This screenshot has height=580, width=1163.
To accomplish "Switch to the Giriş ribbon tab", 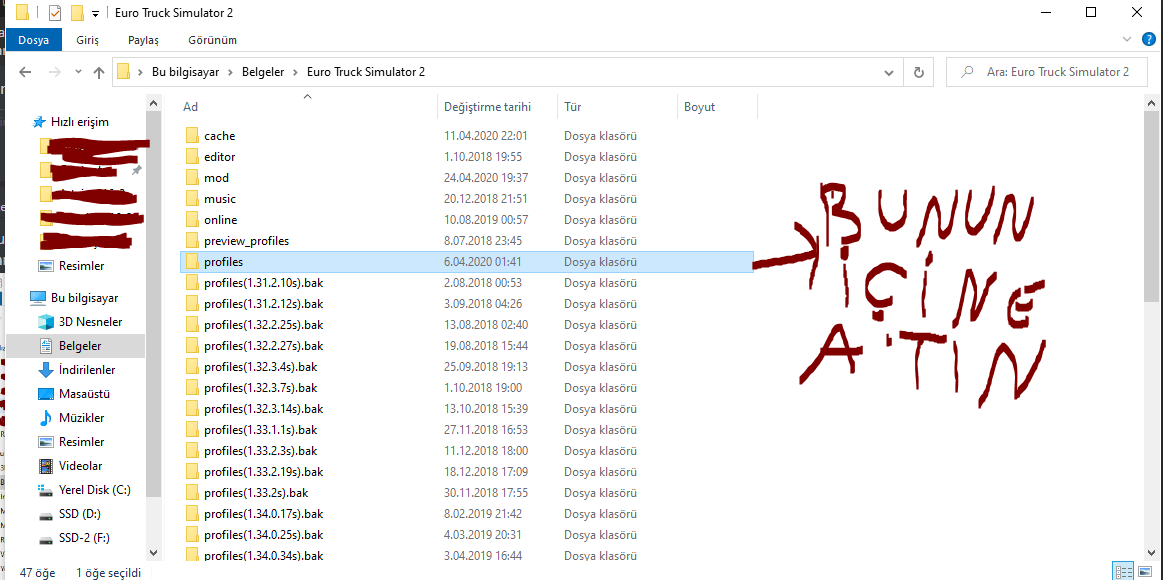I will pos(87,39).
